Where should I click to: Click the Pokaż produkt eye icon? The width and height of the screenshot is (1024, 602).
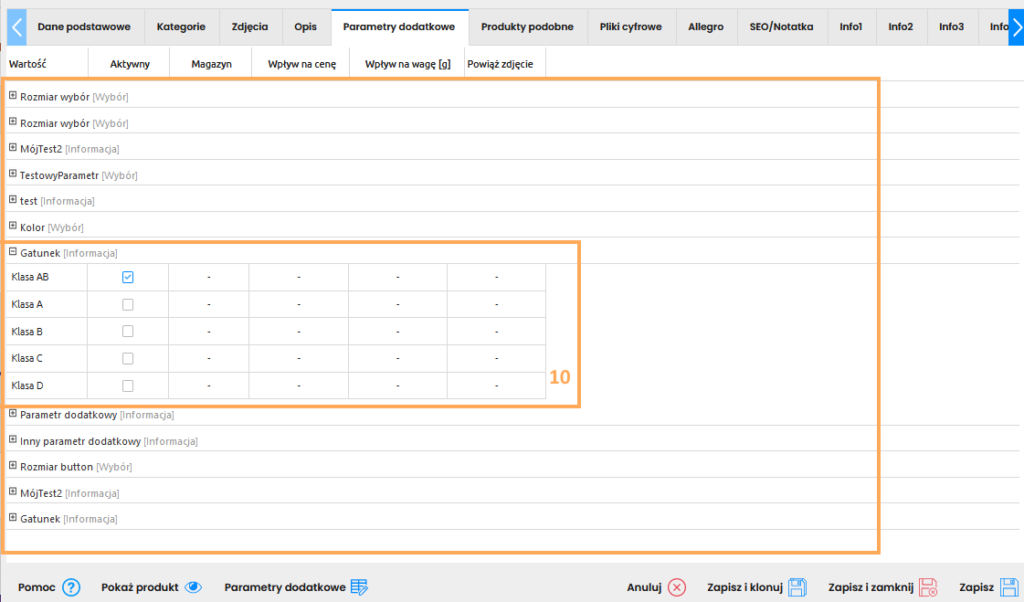pos(194,587)
